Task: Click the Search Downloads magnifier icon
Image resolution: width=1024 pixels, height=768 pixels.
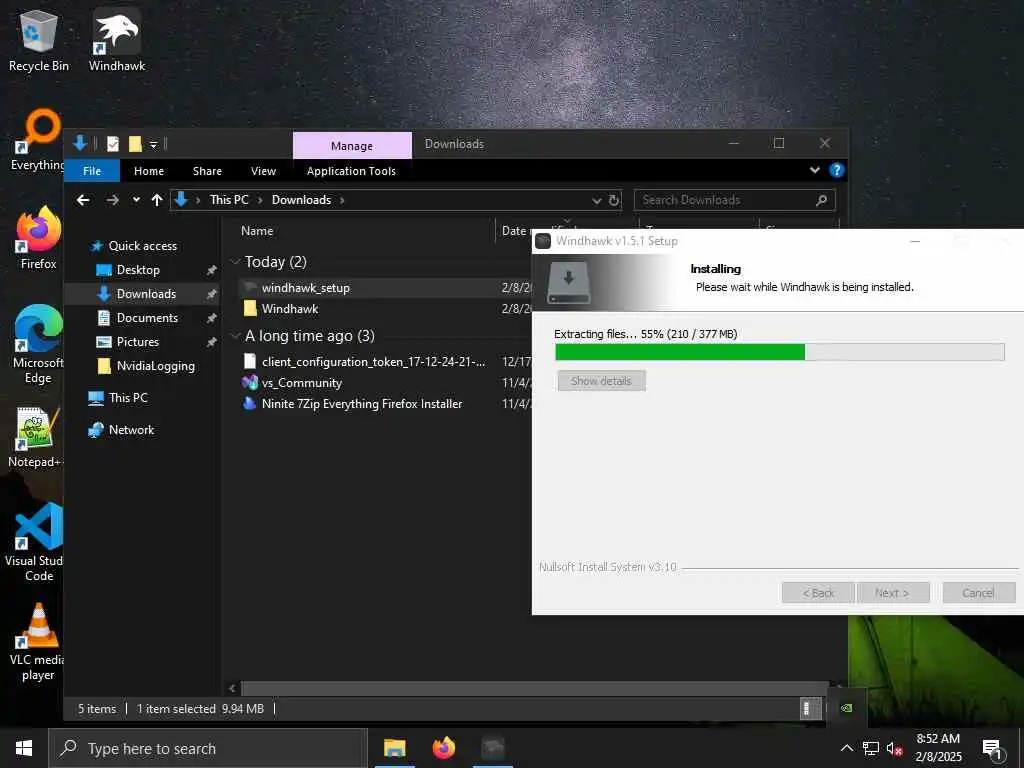Action: pyautogui.click(x=822, y=200)
